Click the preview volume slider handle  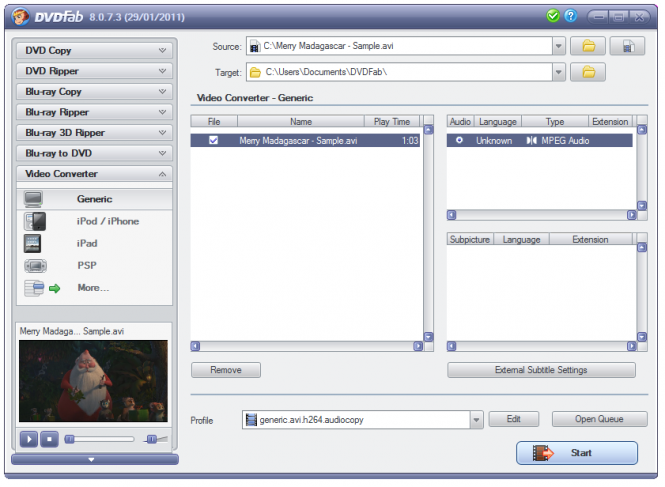coord(152,439)
